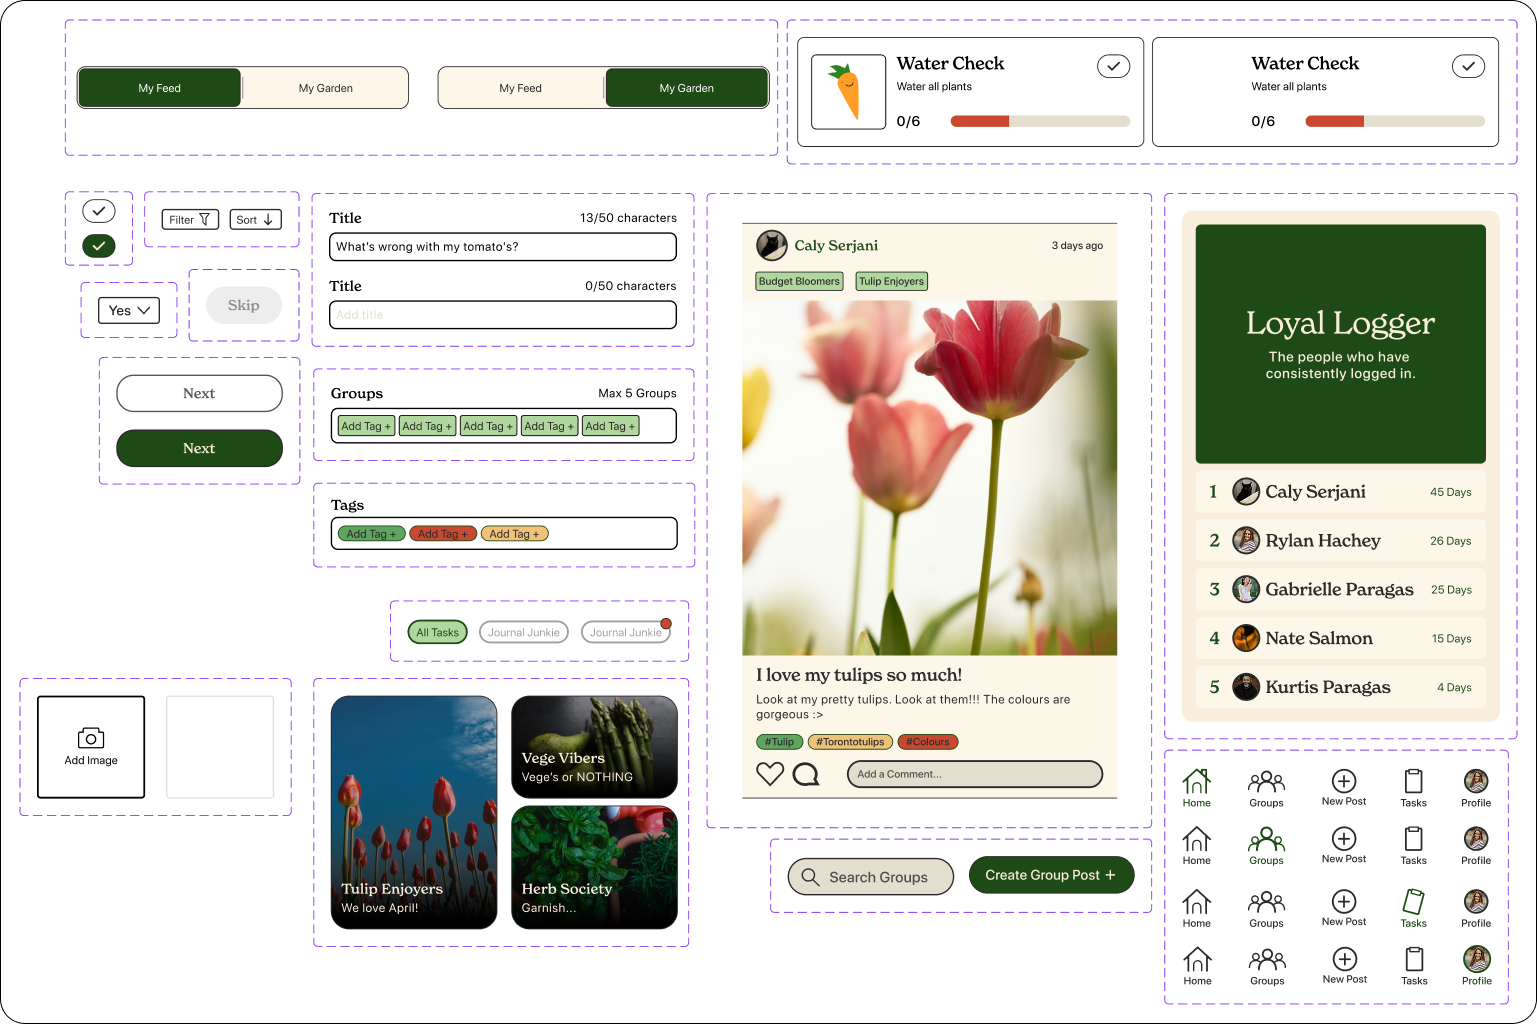Image resolution: width=1537 pixels, height=1024 pixels.
Task: Click the carrot Water Check progress bar
Action: (x=1039, y=121)
